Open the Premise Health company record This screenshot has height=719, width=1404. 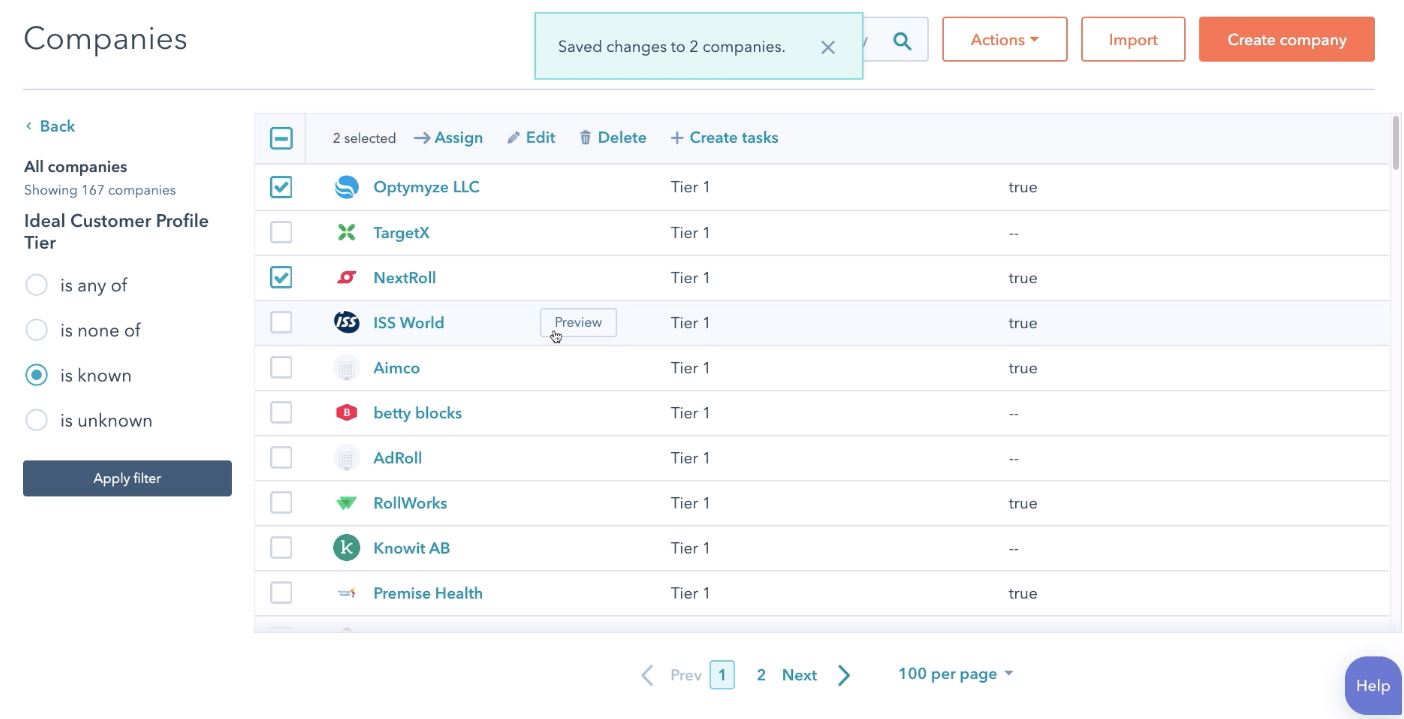click(x=428, y=593)
